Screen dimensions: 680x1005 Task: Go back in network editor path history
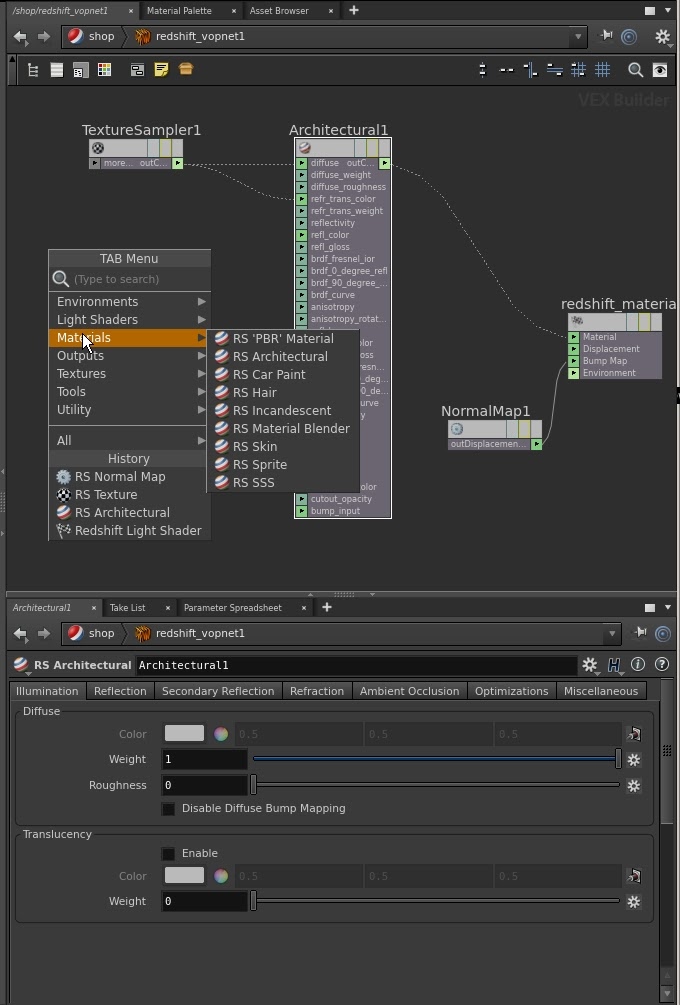pos(21,37)
